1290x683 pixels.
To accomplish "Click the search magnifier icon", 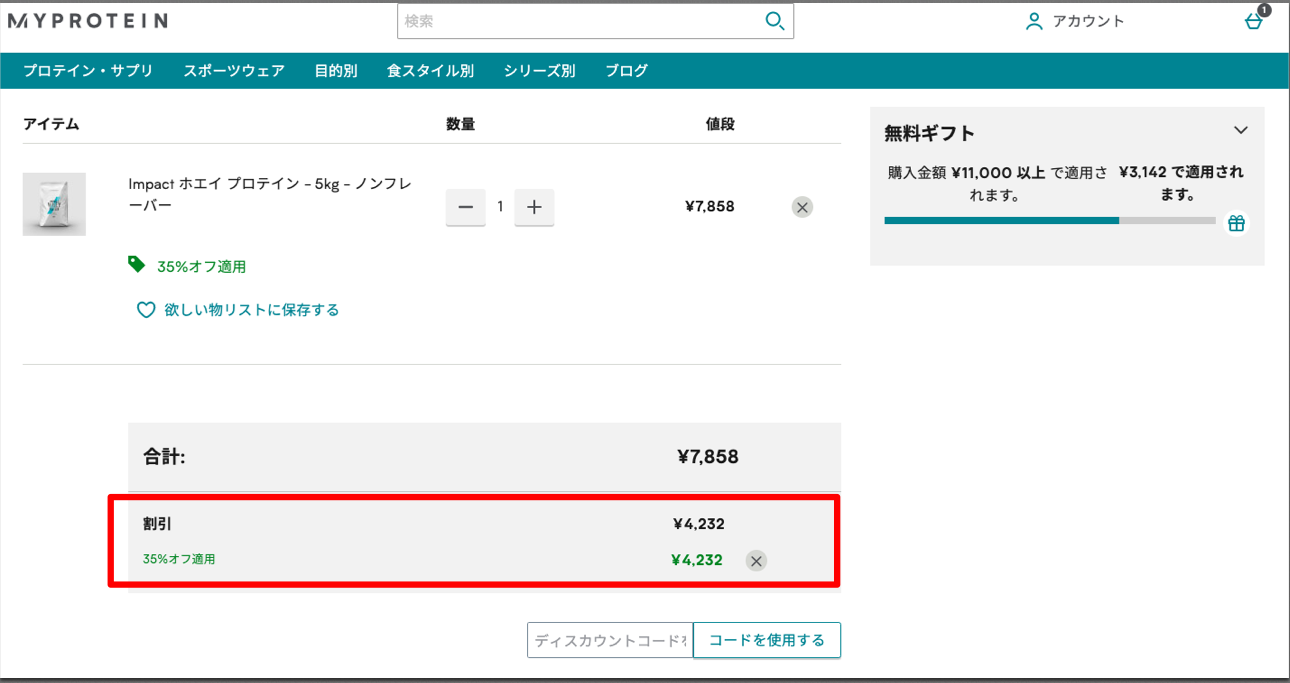I will tap(774, 21).
